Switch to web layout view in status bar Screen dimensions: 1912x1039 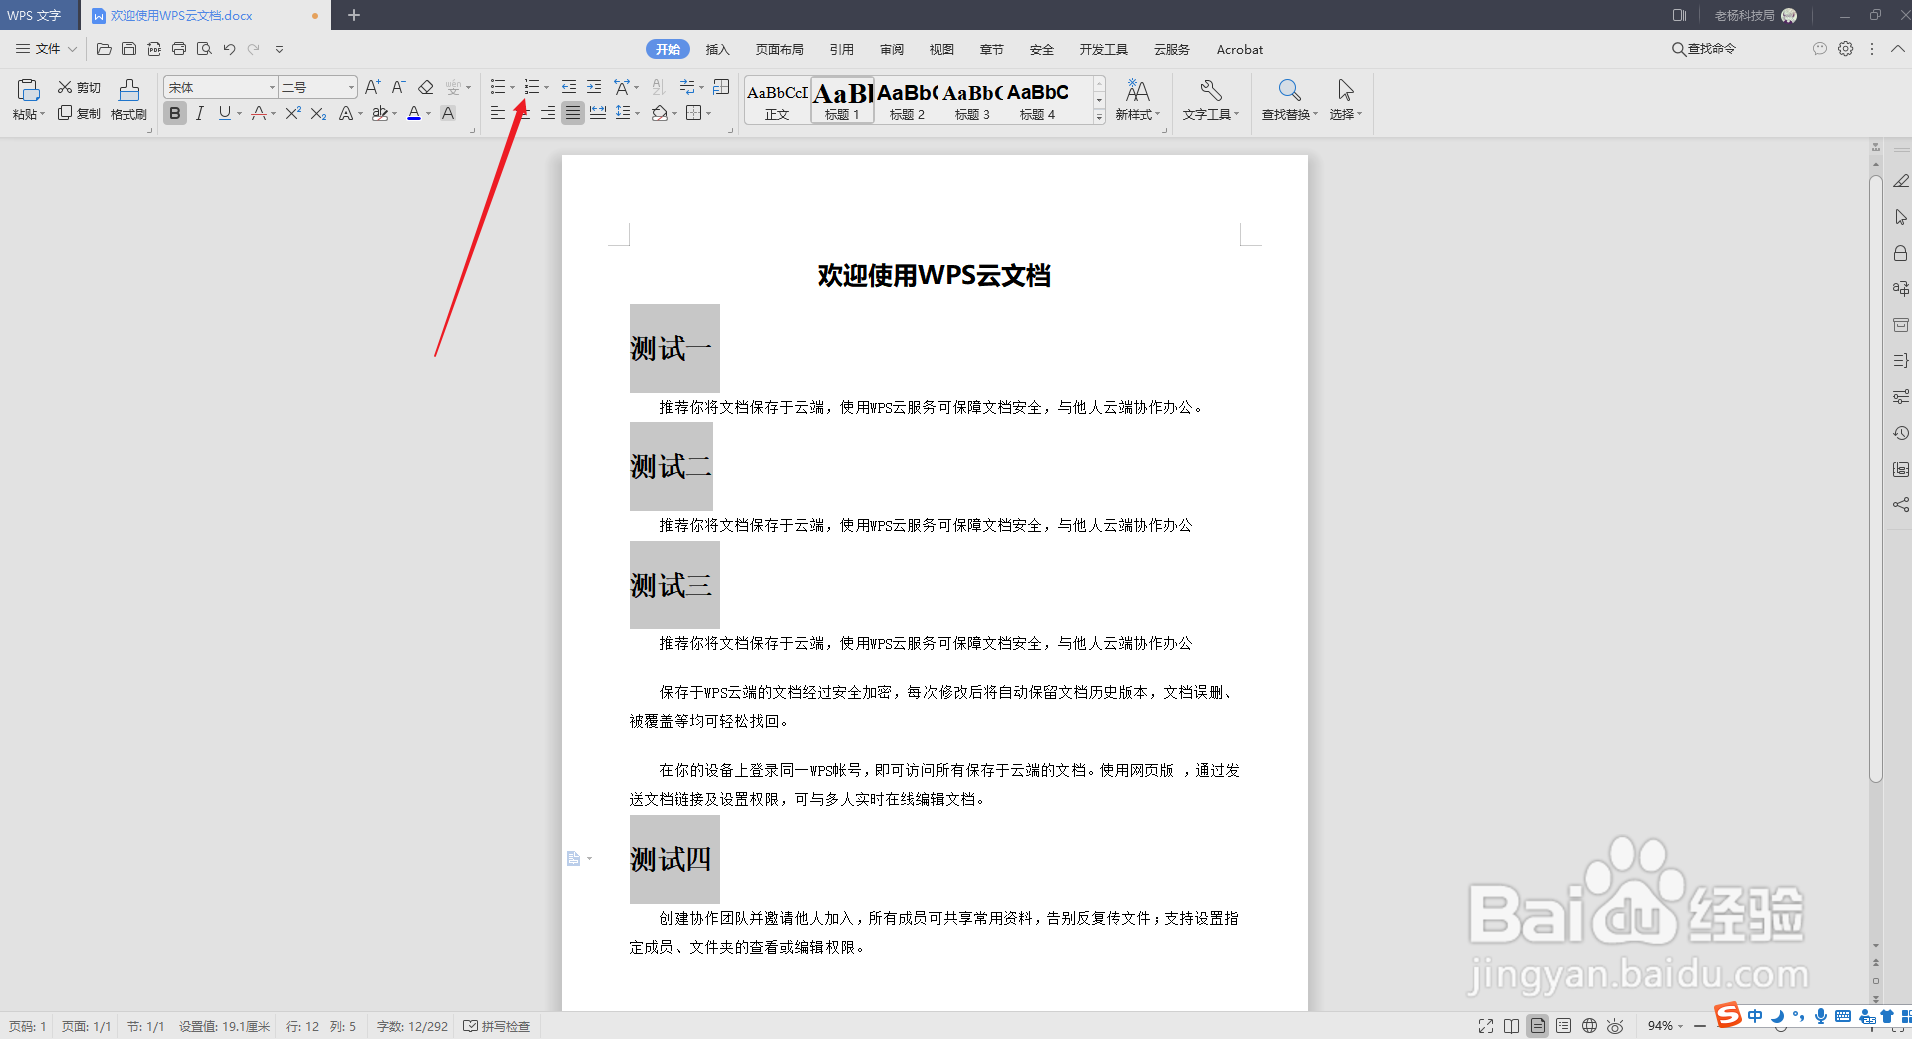pos(1590,1026)
